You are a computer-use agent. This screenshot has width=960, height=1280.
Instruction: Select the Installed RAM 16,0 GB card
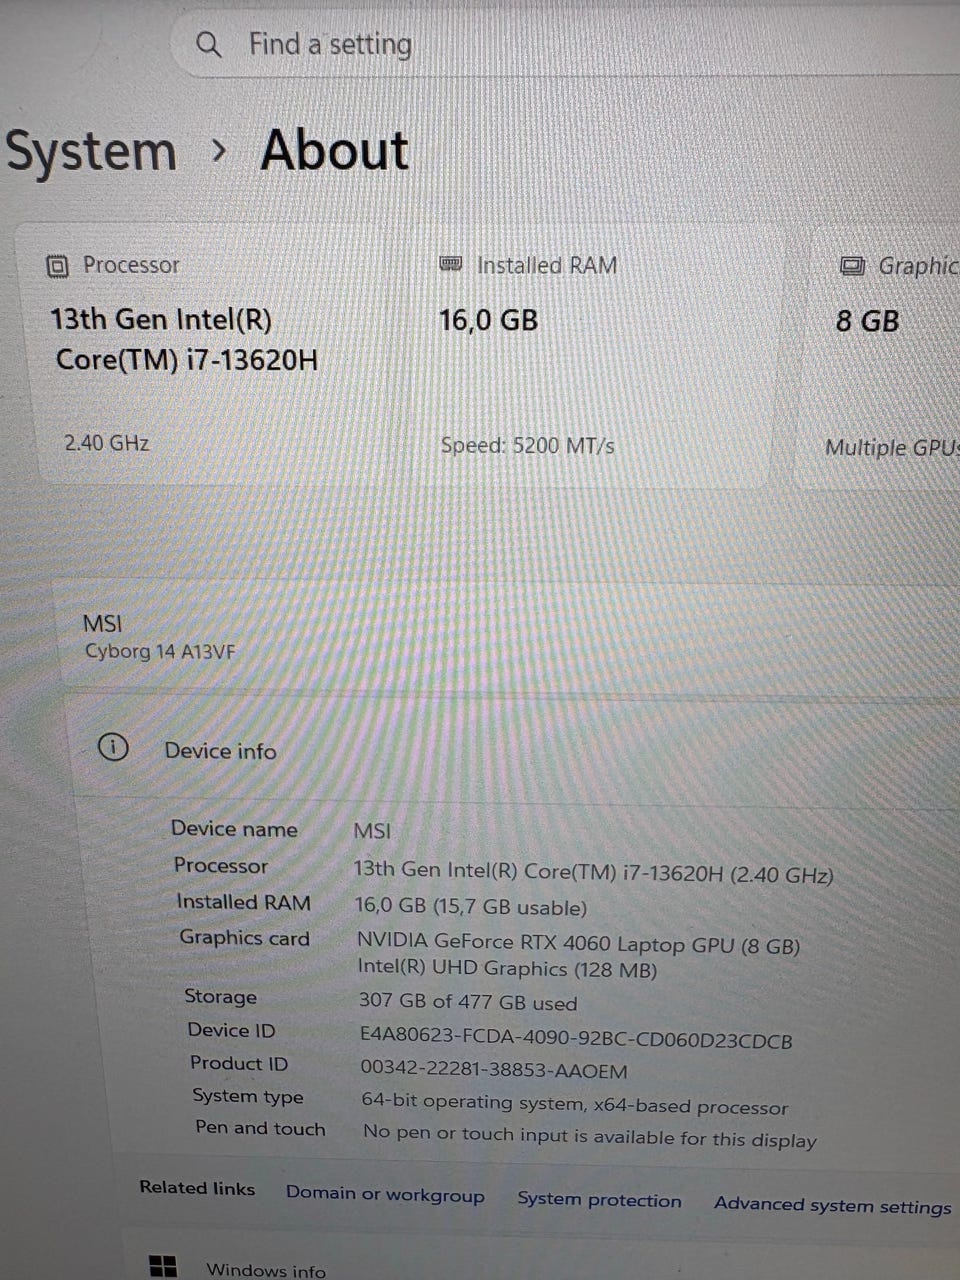coord(598,355)
